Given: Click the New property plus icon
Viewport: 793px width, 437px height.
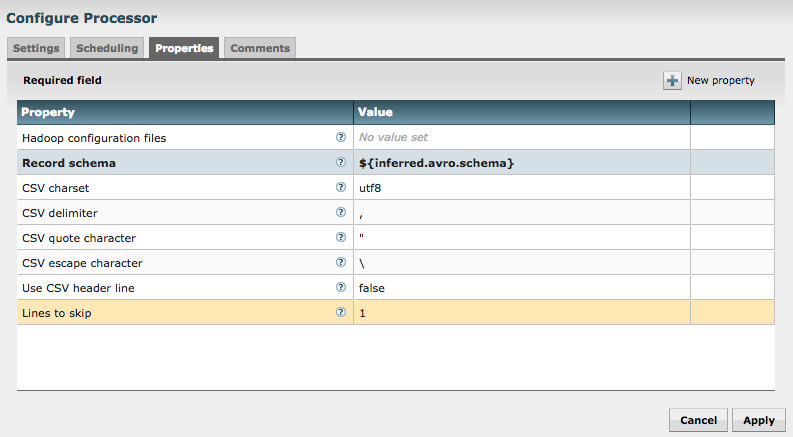Looking at the screenshot, I should [672, 80].
